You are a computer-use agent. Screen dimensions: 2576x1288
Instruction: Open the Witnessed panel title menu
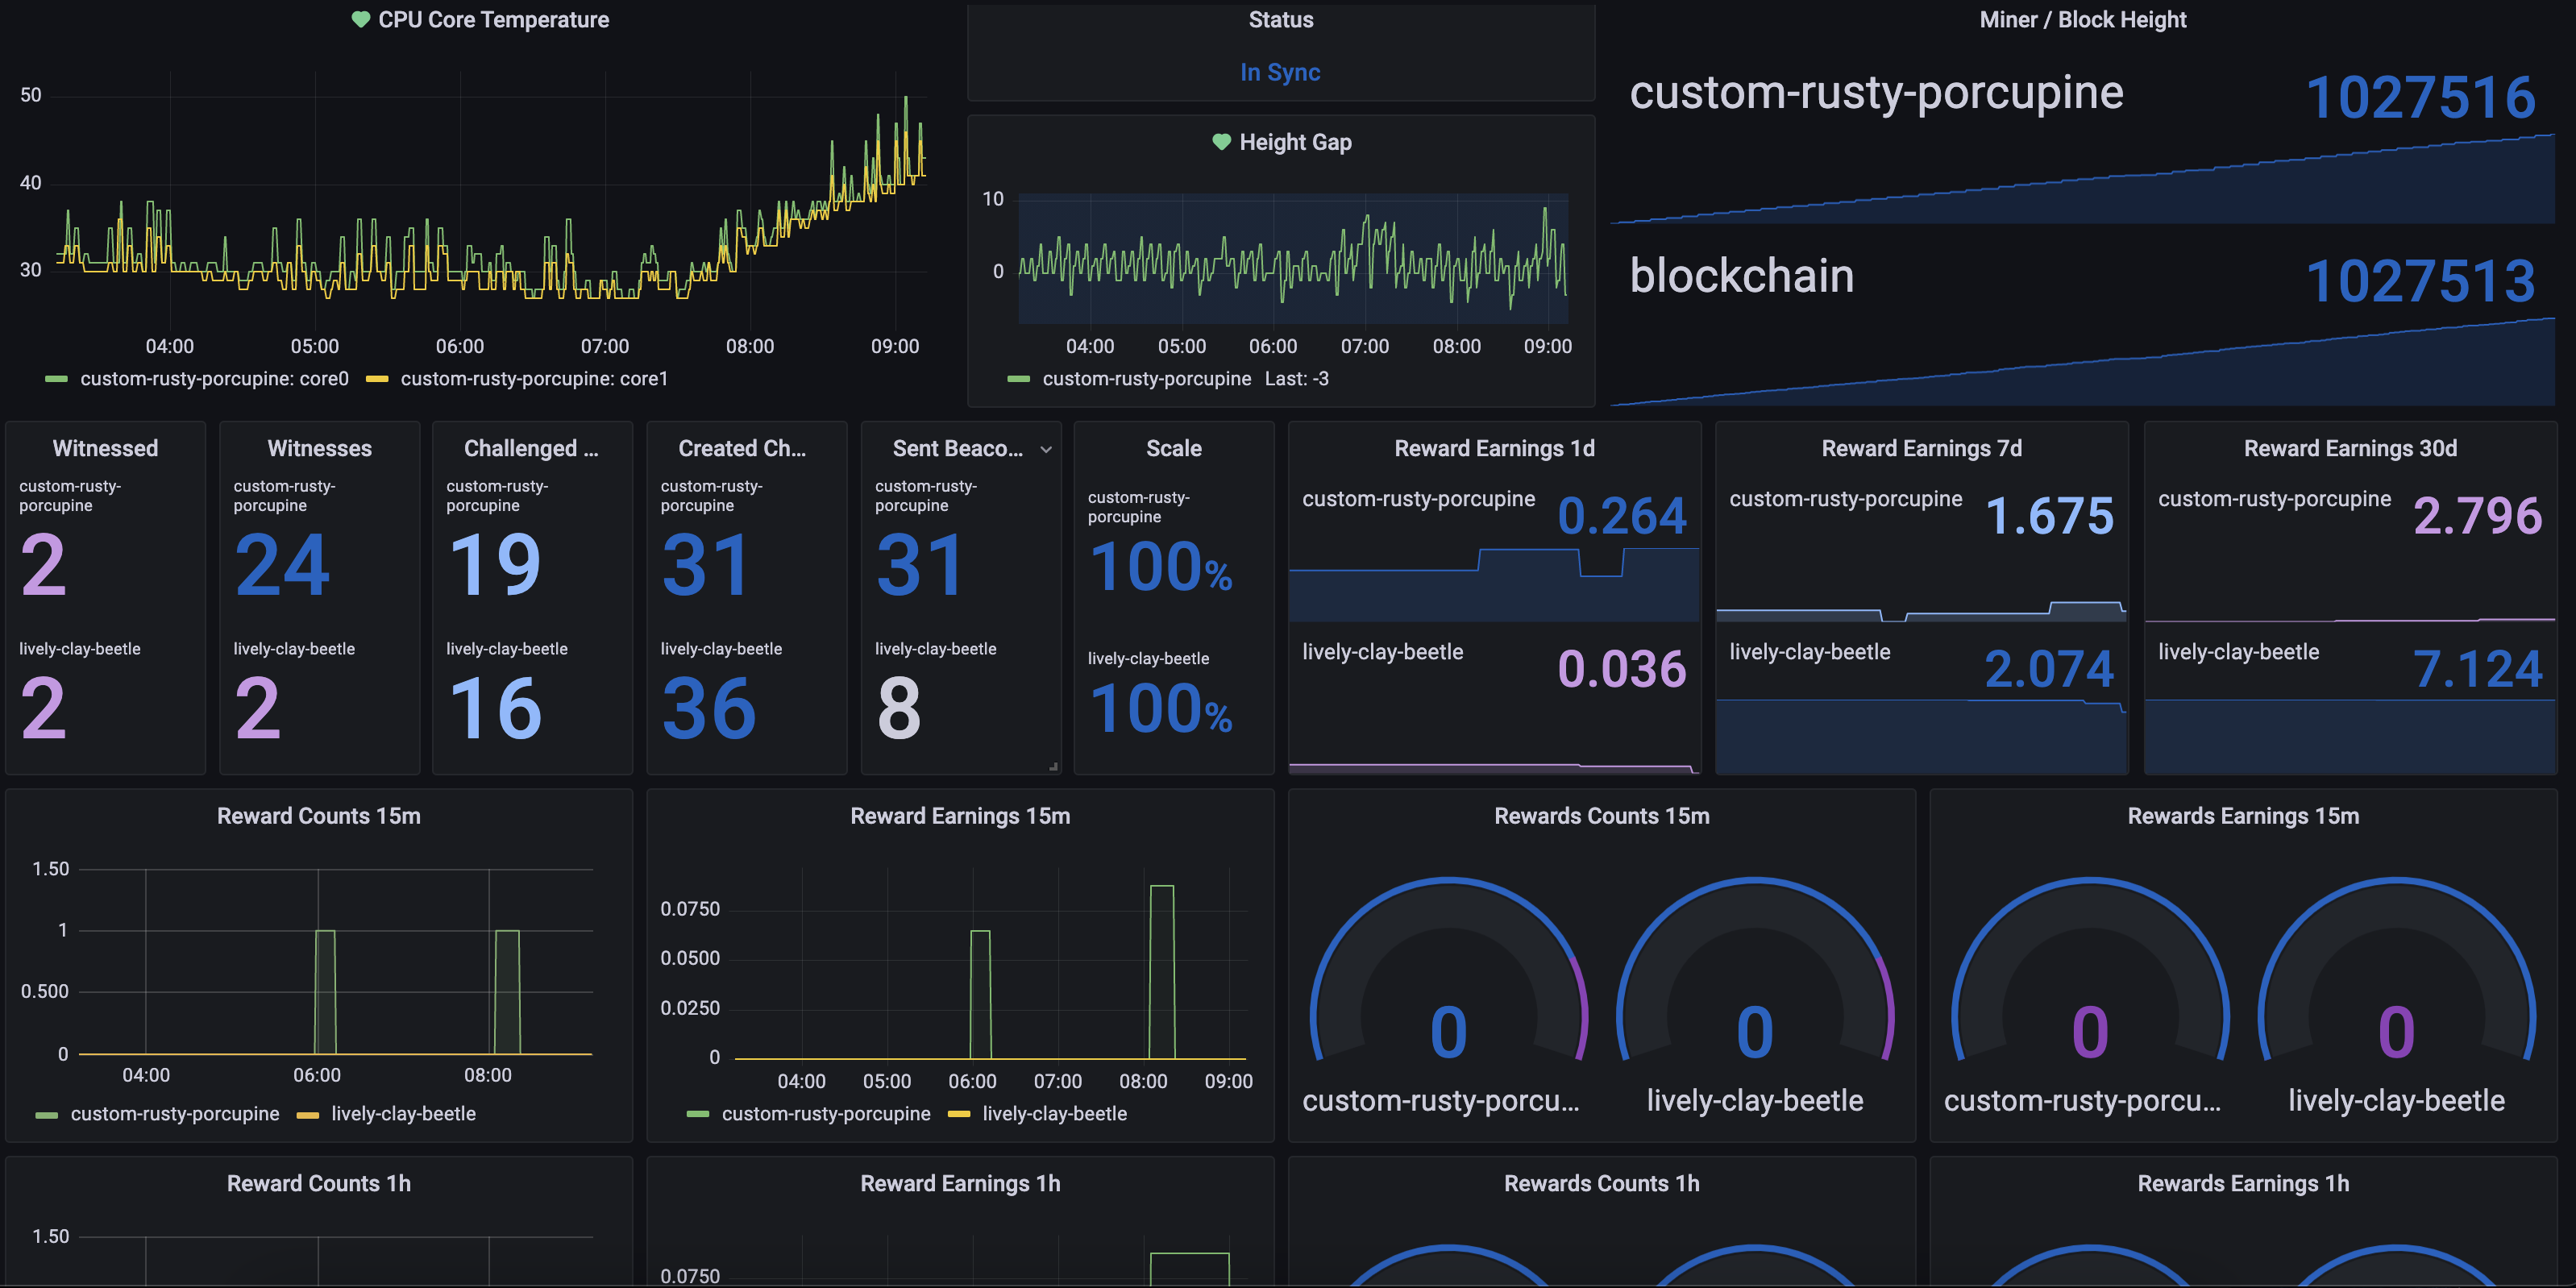coord(105,448)
